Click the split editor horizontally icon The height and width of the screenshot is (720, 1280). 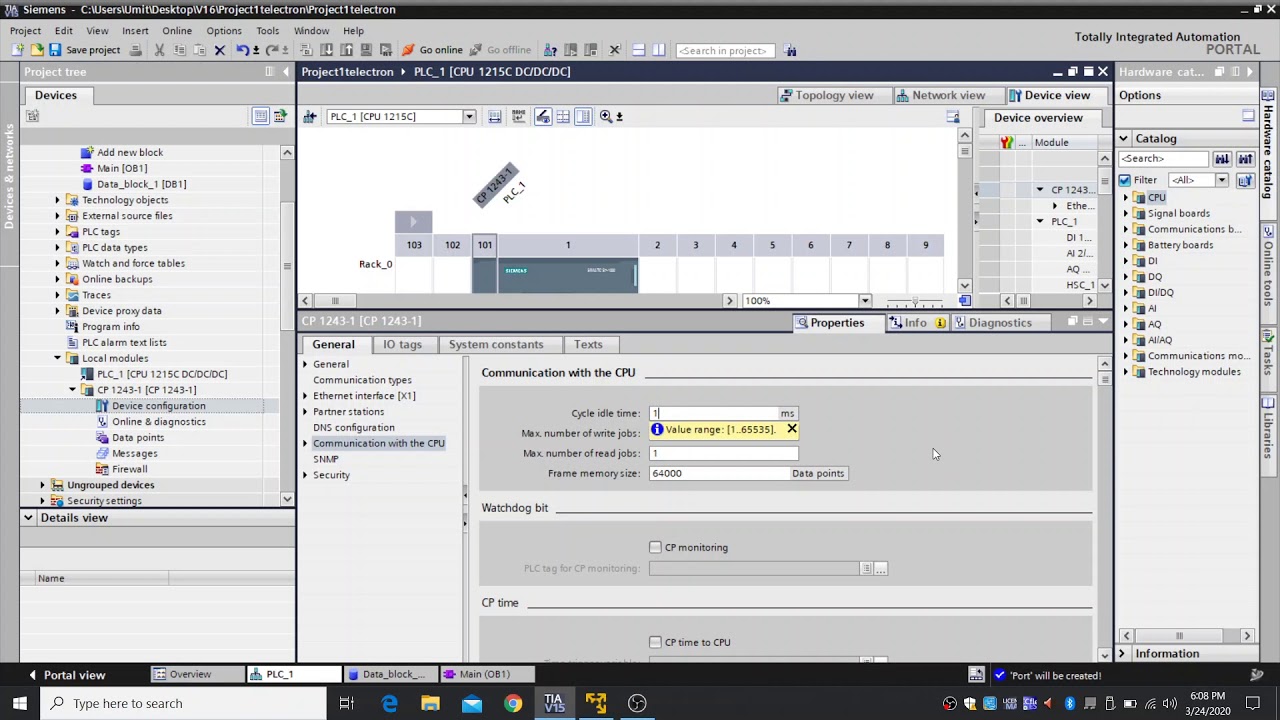[638, 50]
